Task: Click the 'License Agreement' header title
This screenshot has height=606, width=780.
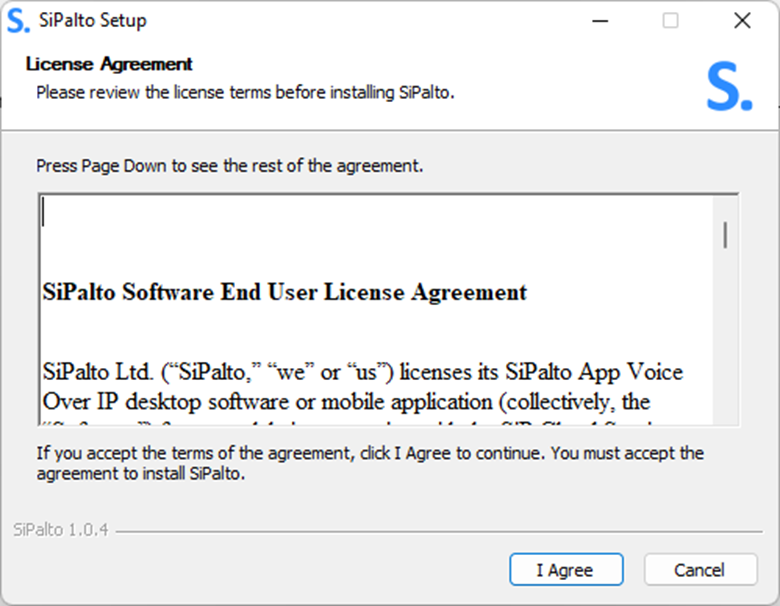Action: [x=109, y=64]
